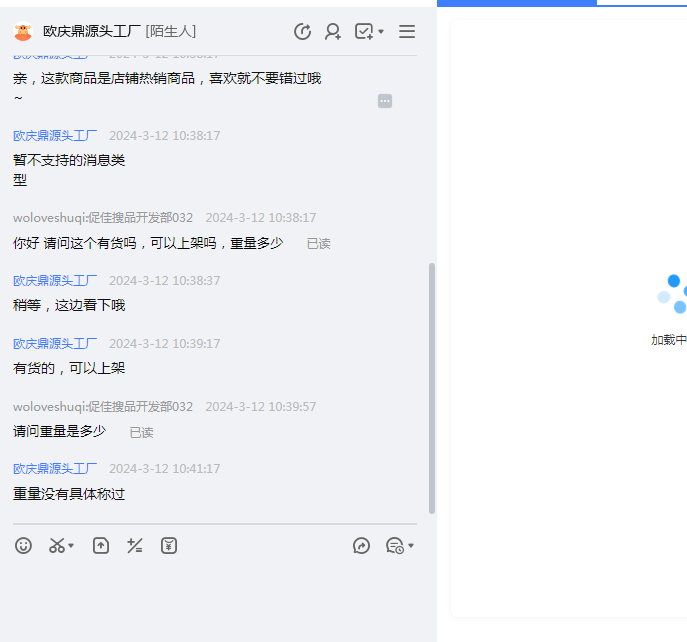Click the blue active tab bar at top right
687x642 pixels.
click(x=517, y=3)
